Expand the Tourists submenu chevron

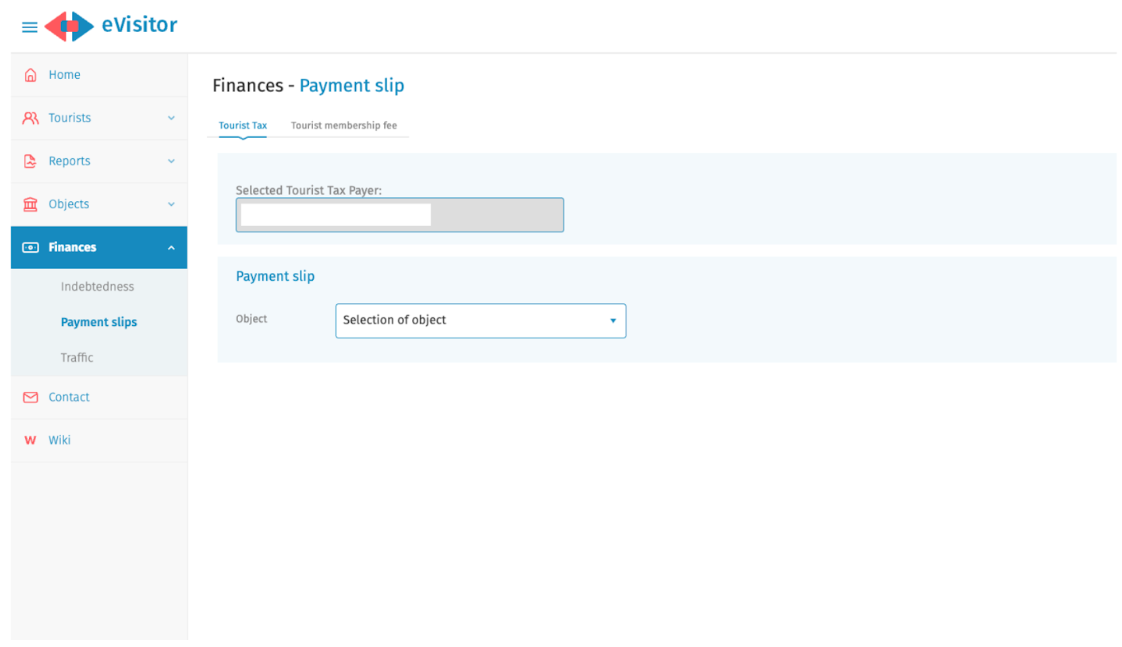pyautogui.click(x=171, y=118)
